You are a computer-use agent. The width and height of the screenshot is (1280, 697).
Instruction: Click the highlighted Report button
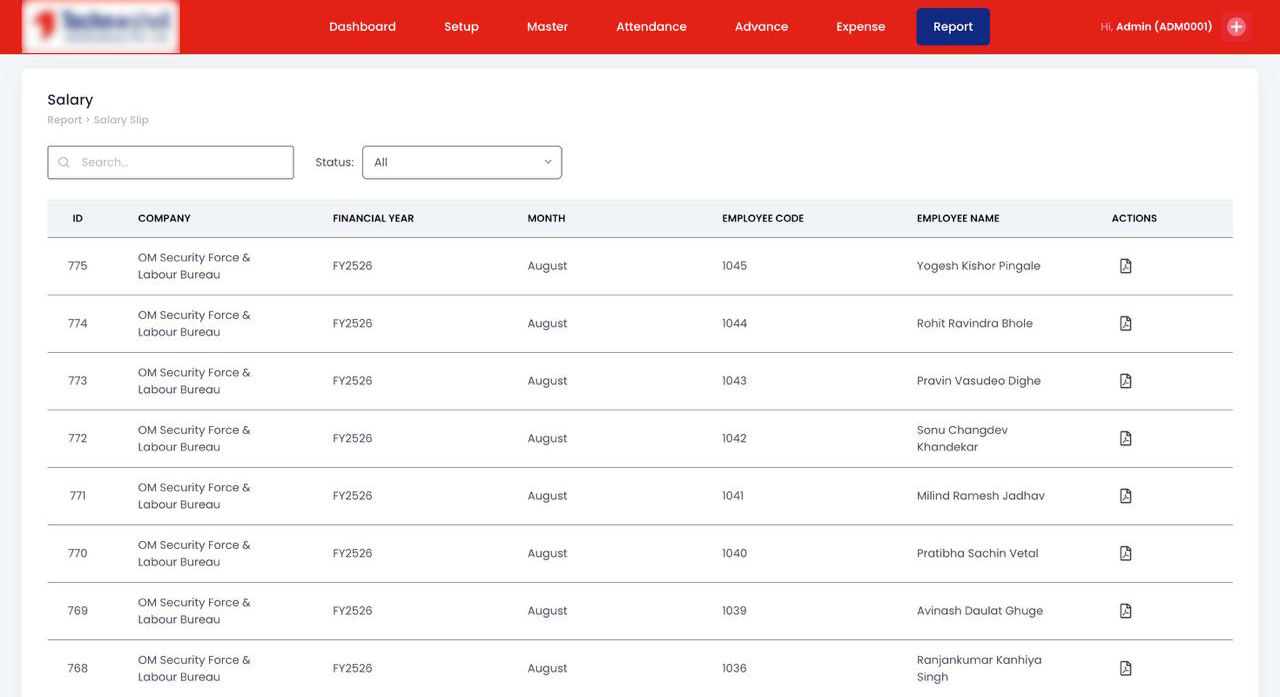(952, 27)
